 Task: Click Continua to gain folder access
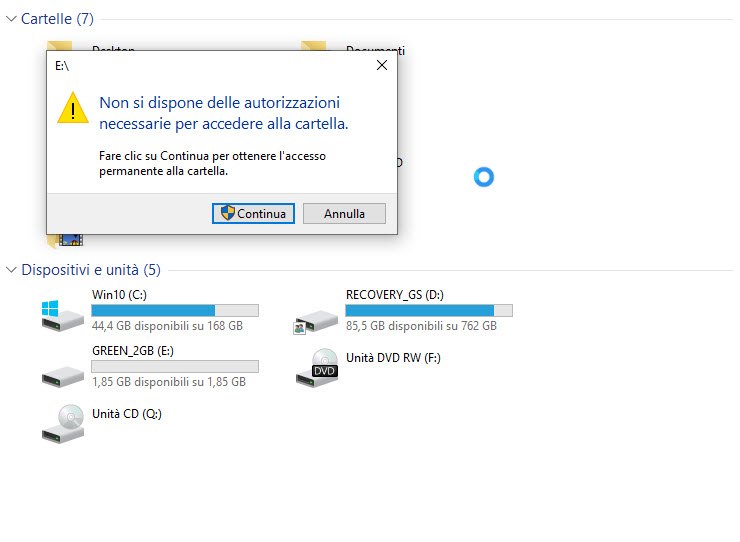tap(253, 213)
